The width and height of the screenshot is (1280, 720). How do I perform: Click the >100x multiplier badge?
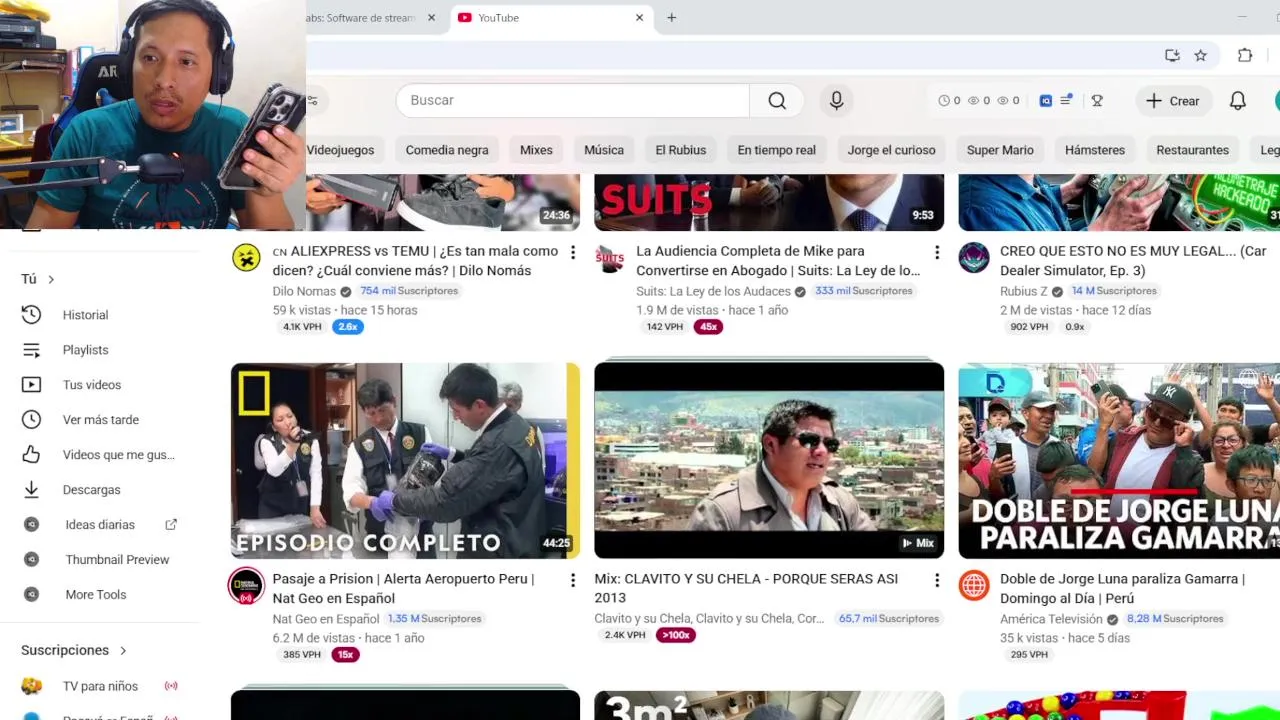point(675,635)
